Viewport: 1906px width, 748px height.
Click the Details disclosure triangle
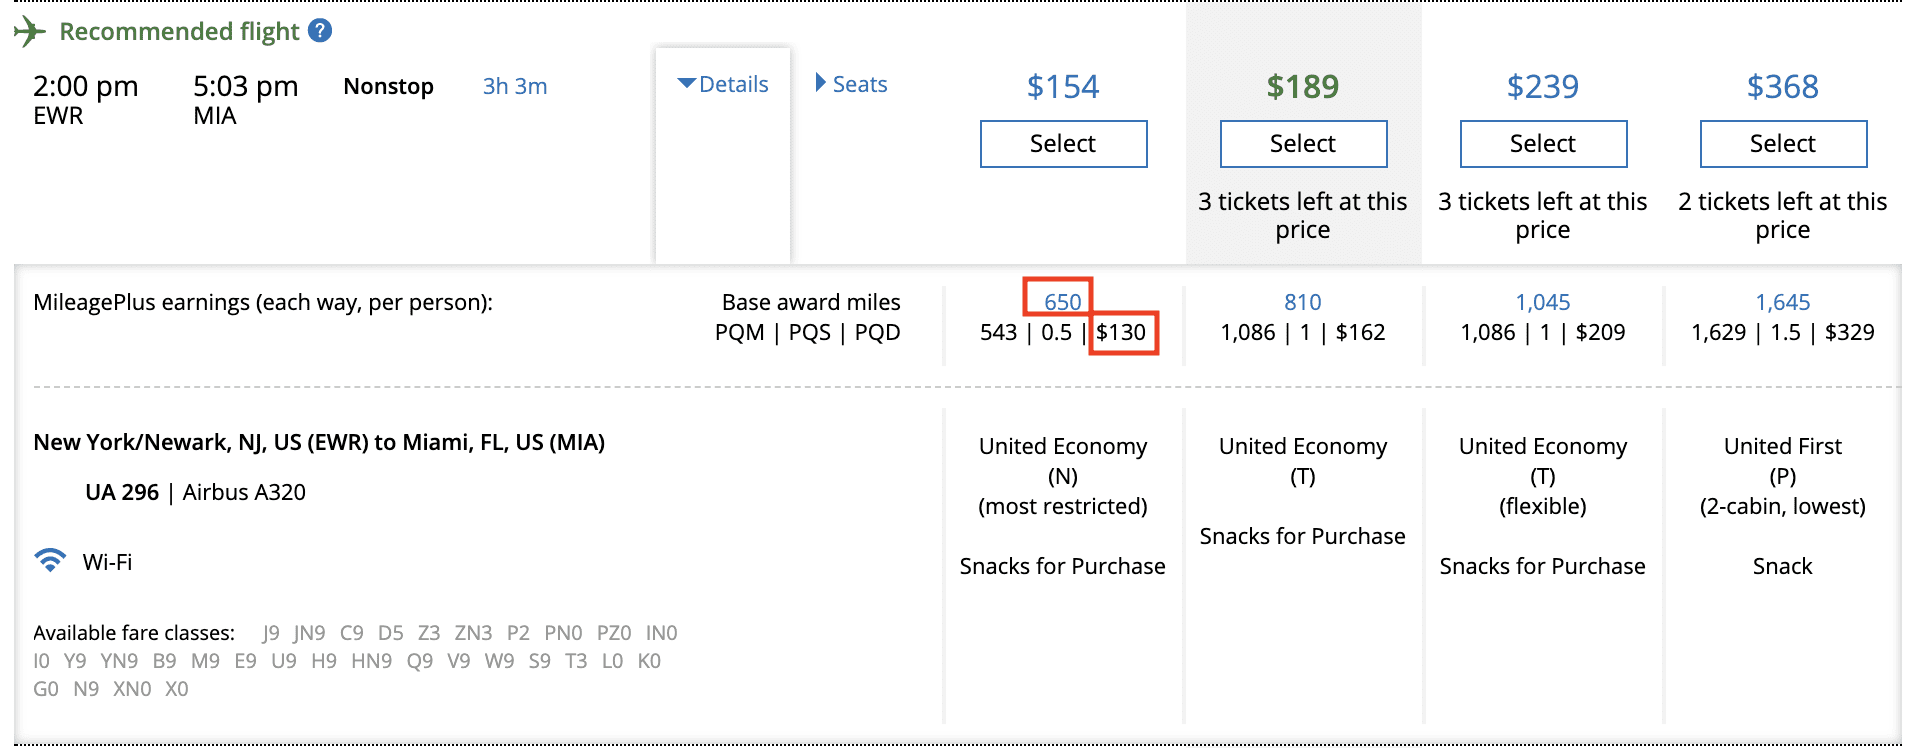(685, 84)
